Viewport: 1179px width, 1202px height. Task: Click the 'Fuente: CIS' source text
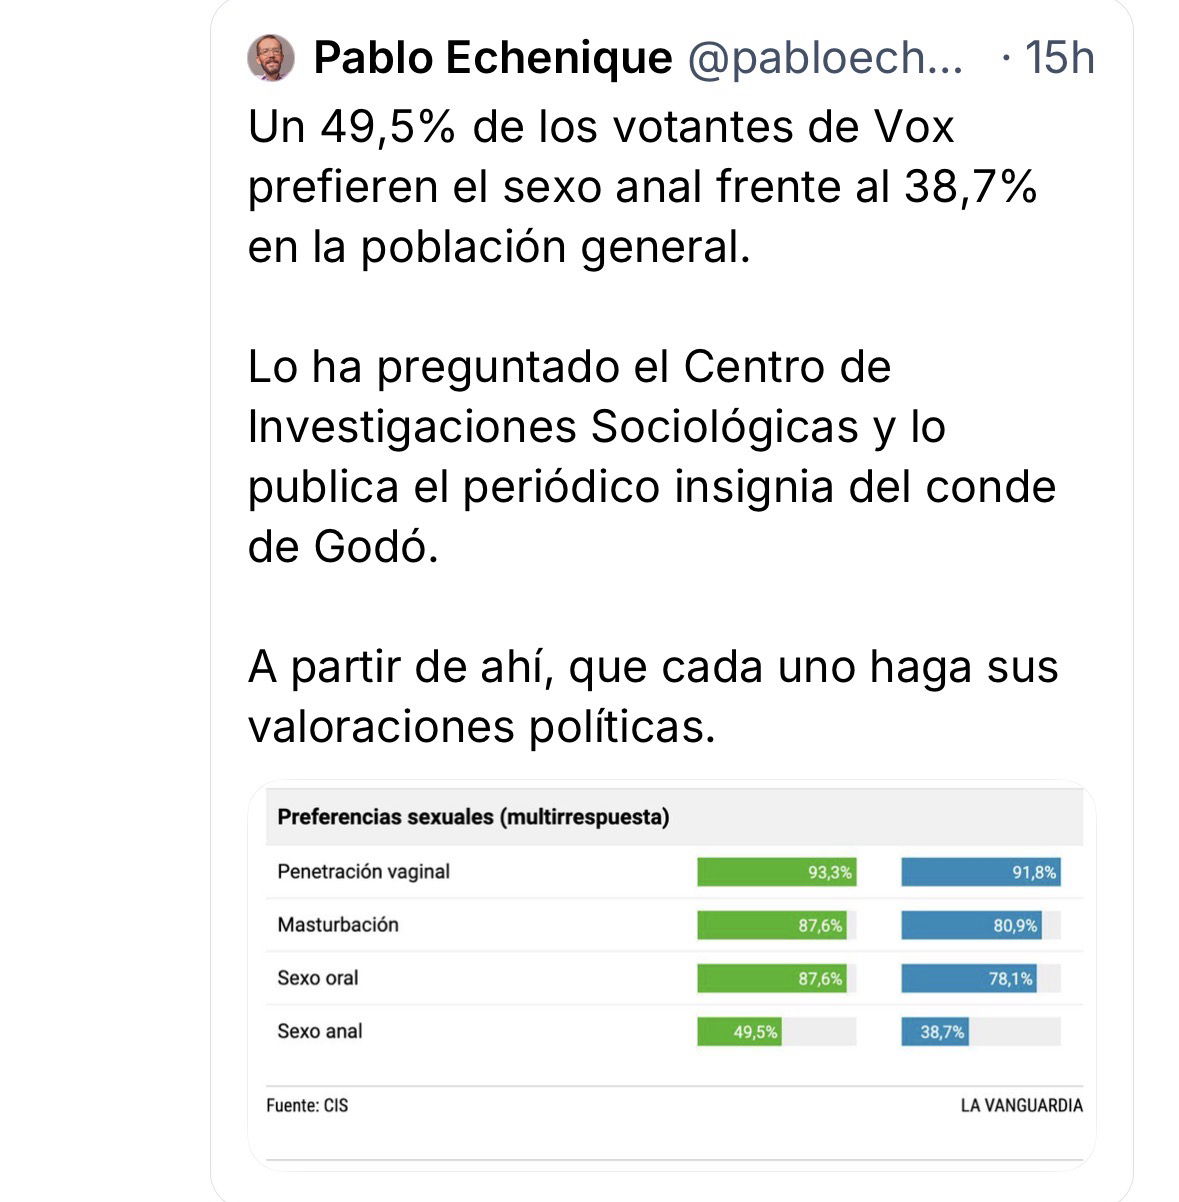coord(307,1106)
